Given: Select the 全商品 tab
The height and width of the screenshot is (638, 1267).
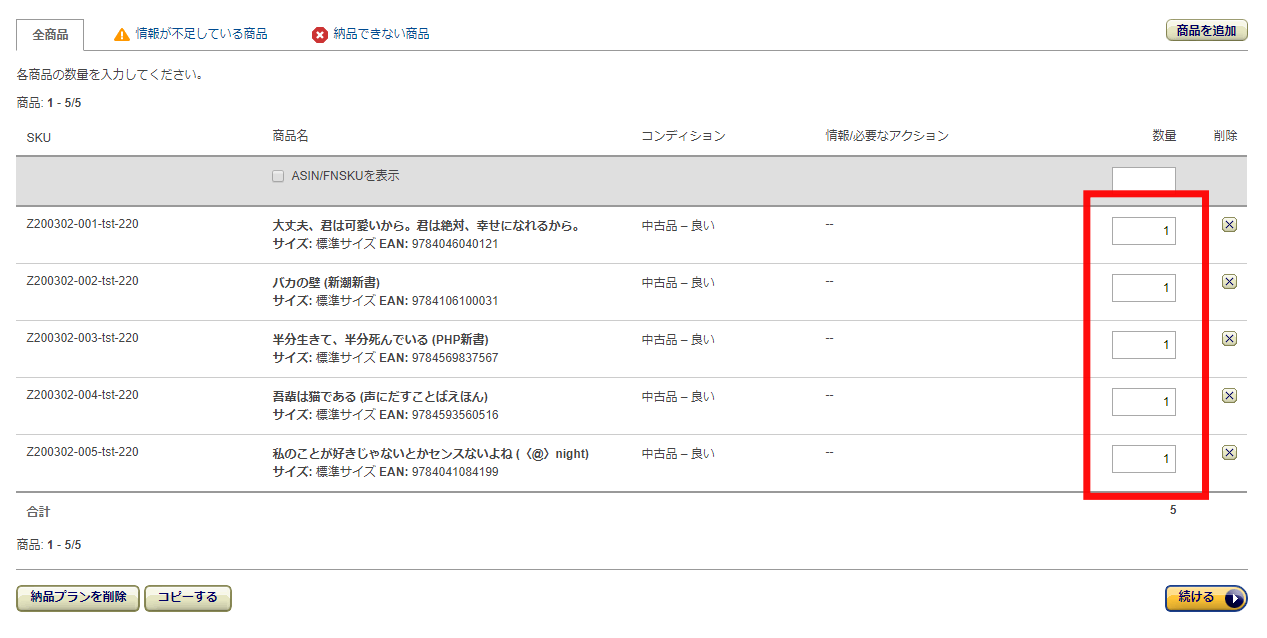Looking at the screenshot, I should pos(50,34).
